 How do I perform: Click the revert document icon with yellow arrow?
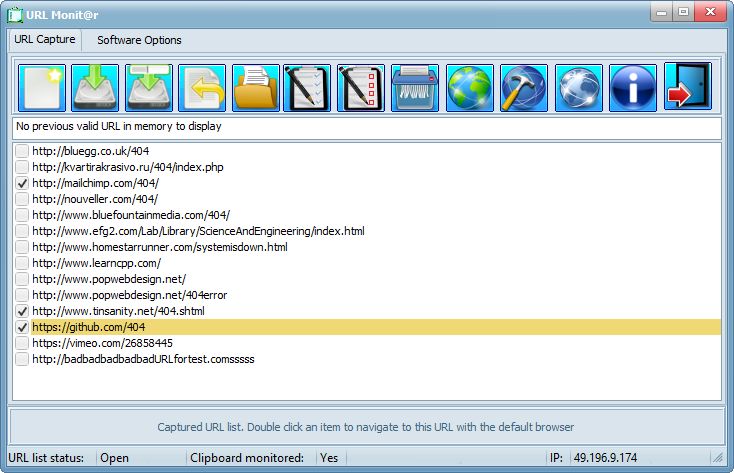coord(202,88)
